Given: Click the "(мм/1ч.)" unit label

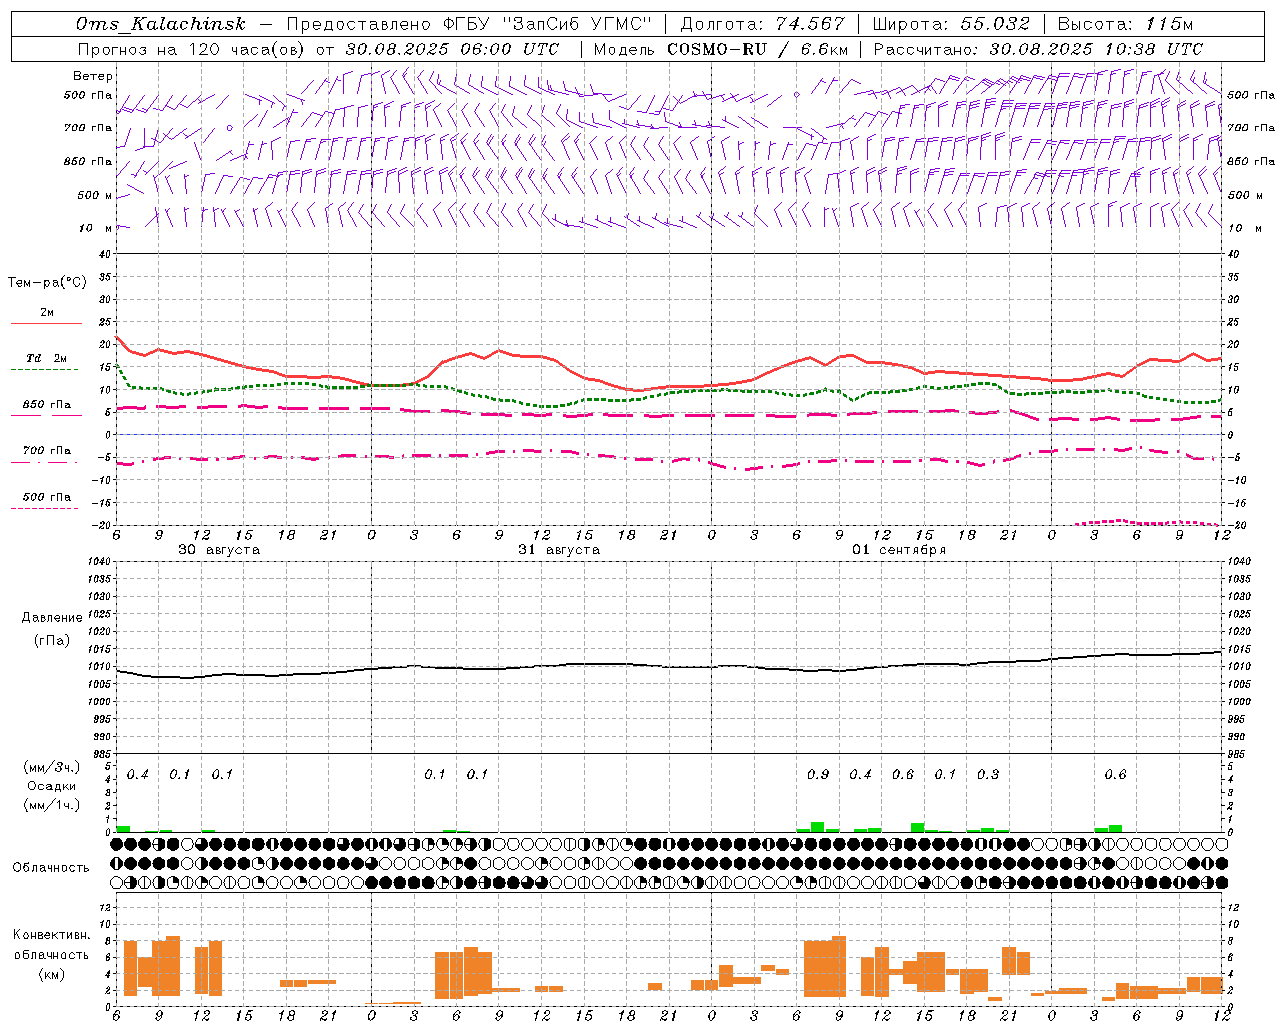Looking at the screenshot, I should coord(52,805).
